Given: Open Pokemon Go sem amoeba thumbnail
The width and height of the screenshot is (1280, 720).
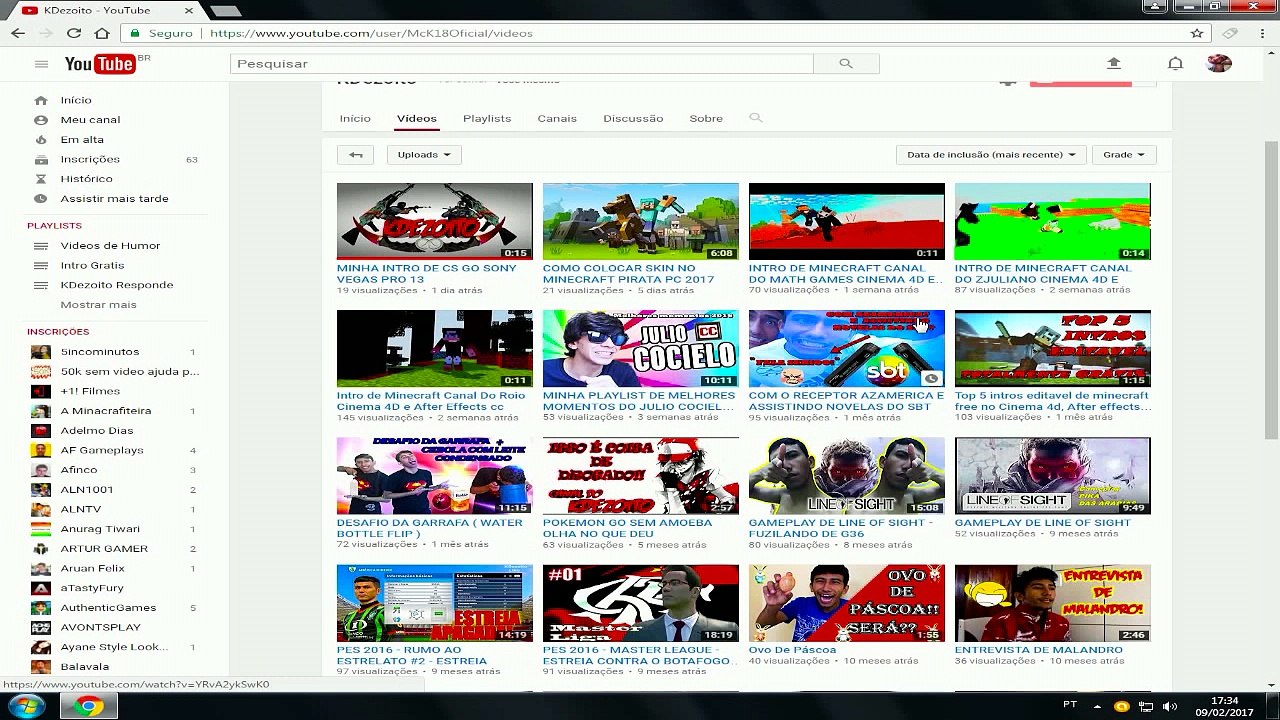Looking at the screenshot, I should (x=640, y=475).
